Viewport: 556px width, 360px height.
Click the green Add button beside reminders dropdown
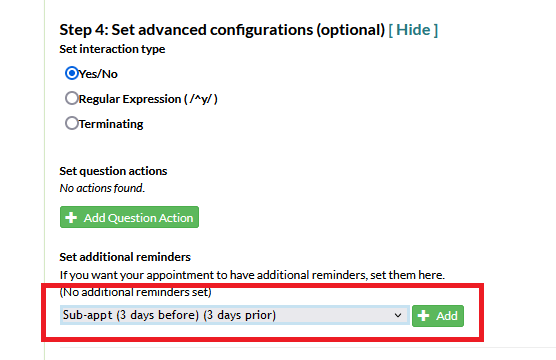(438, 316)
